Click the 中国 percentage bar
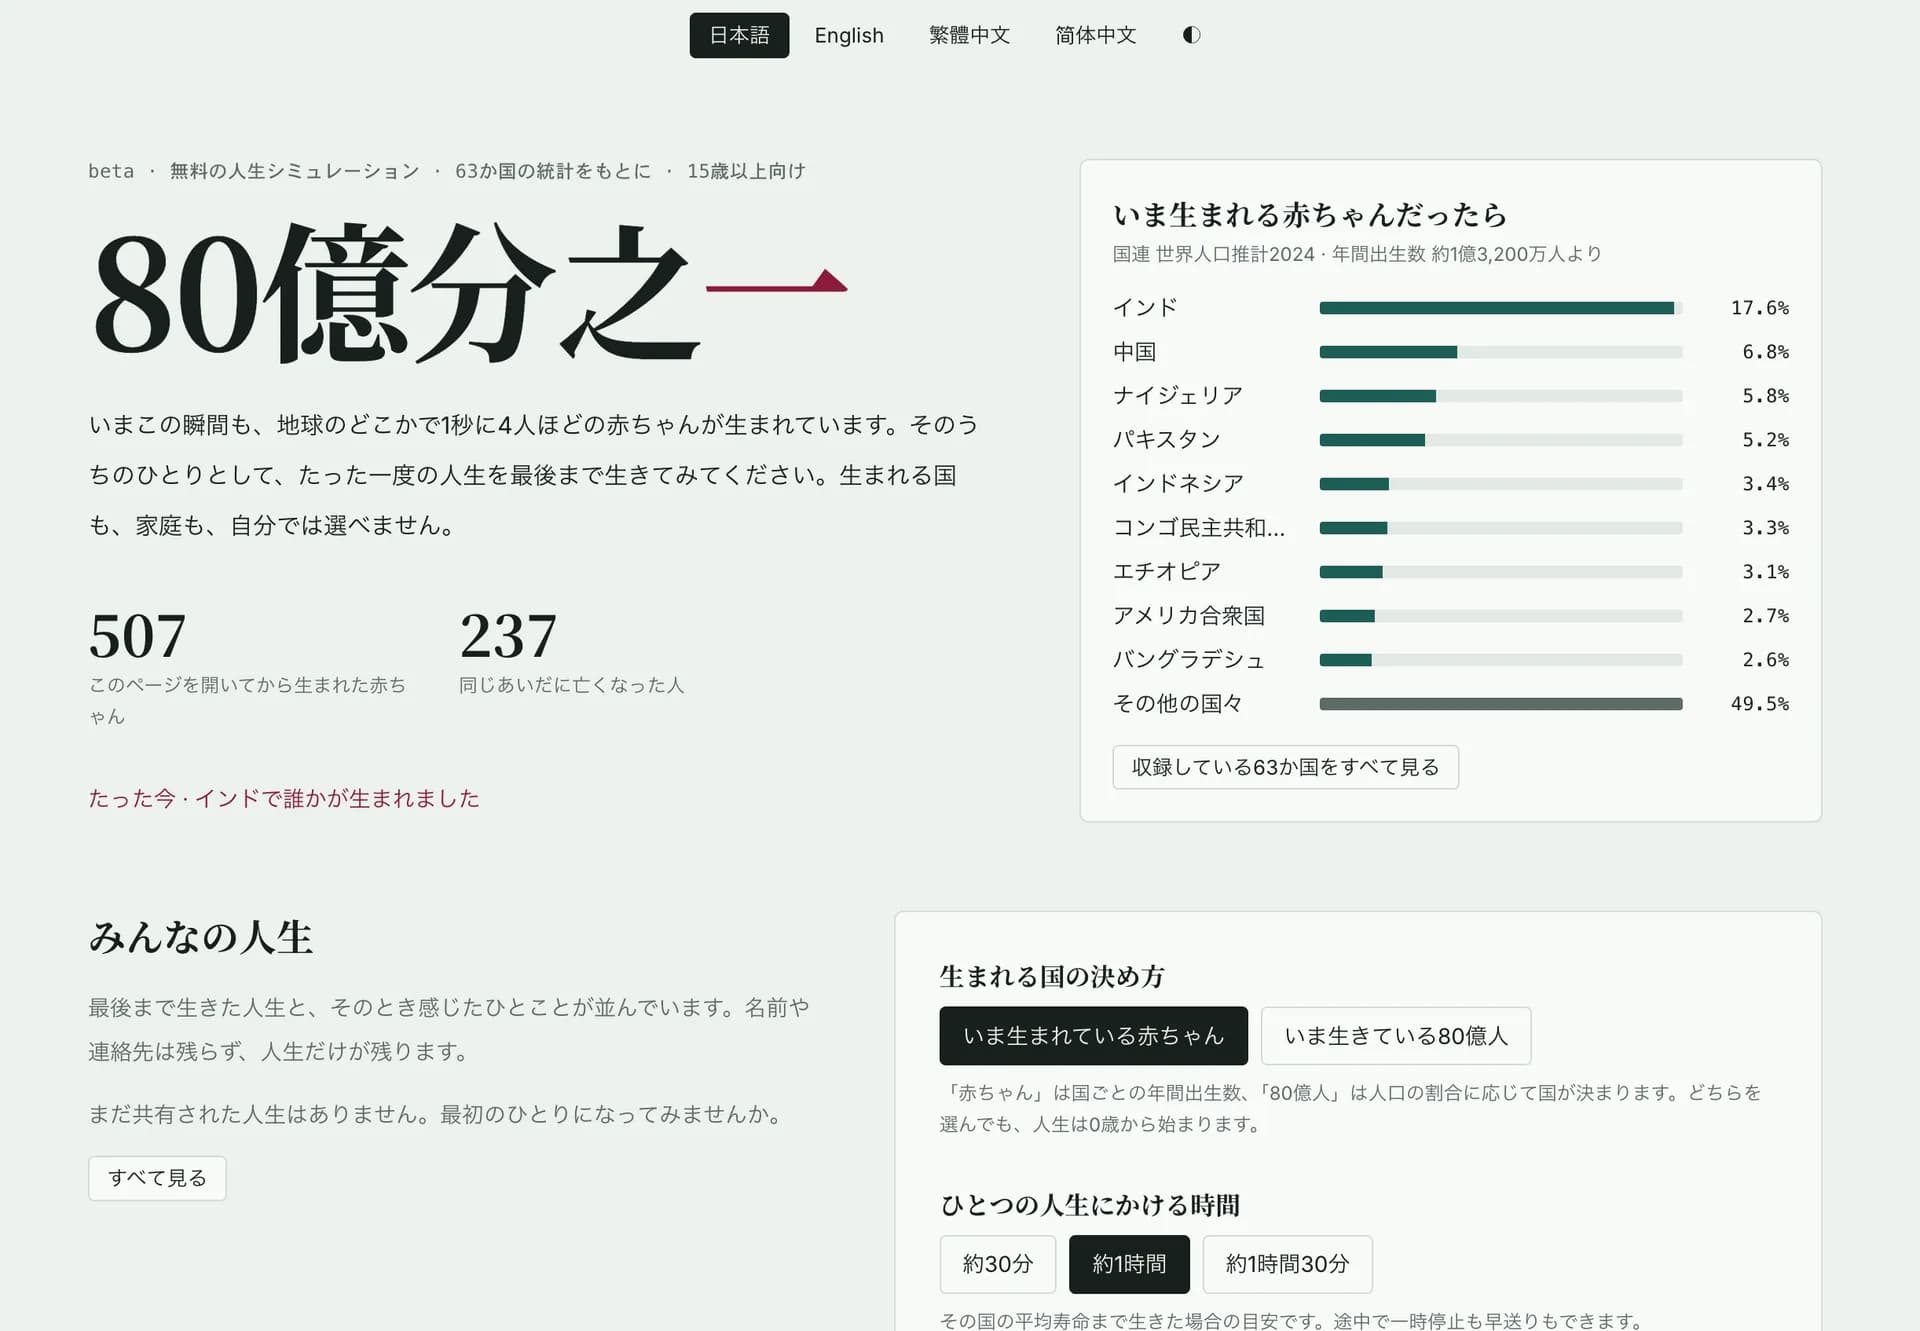 click(1500, 352)
